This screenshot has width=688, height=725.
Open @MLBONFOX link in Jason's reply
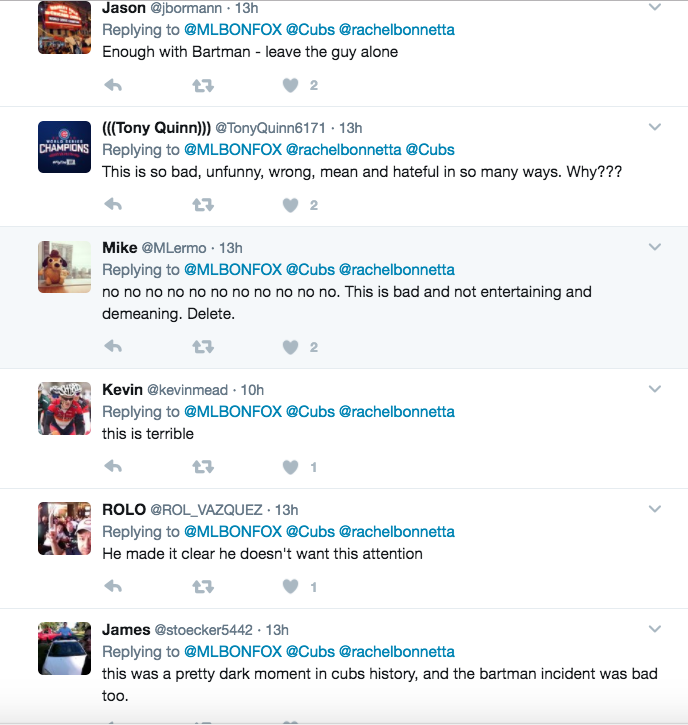click(232, 30)
